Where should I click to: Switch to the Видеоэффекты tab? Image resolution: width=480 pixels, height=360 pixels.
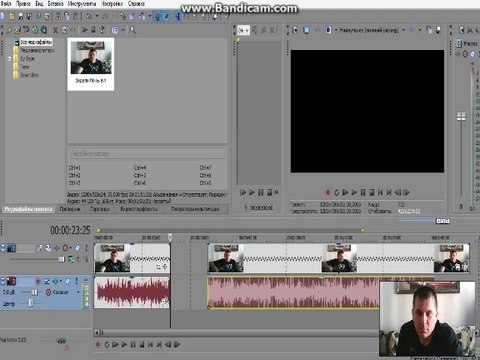(139, 209)
